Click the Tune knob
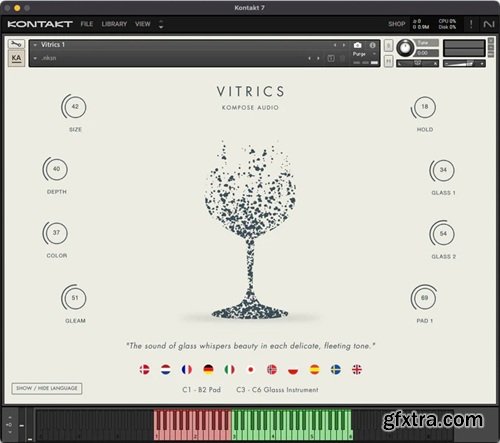Viewport: 500px width, 443px height. [x=405, y=48]
